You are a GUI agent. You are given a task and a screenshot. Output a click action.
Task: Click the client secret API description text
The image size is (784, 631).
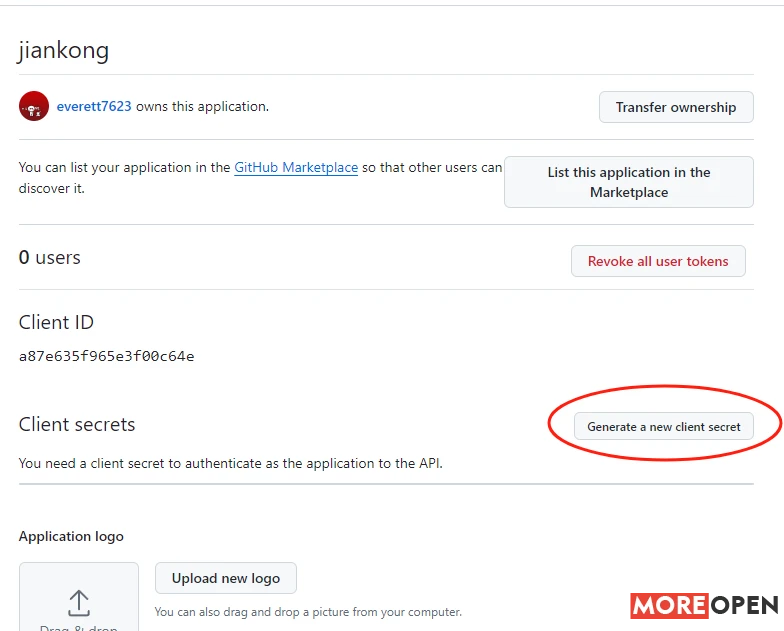[x=230, y=464]
